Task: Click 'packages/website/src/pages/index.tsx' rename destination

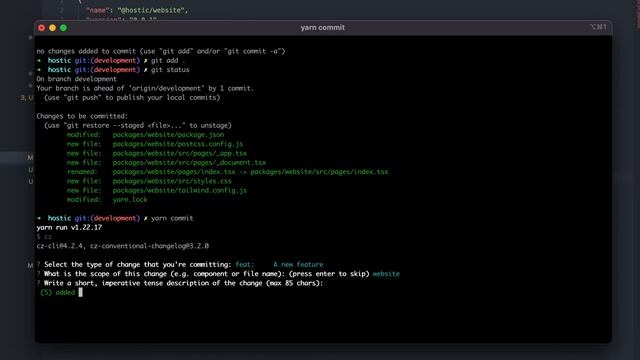Action: (319, 172)
